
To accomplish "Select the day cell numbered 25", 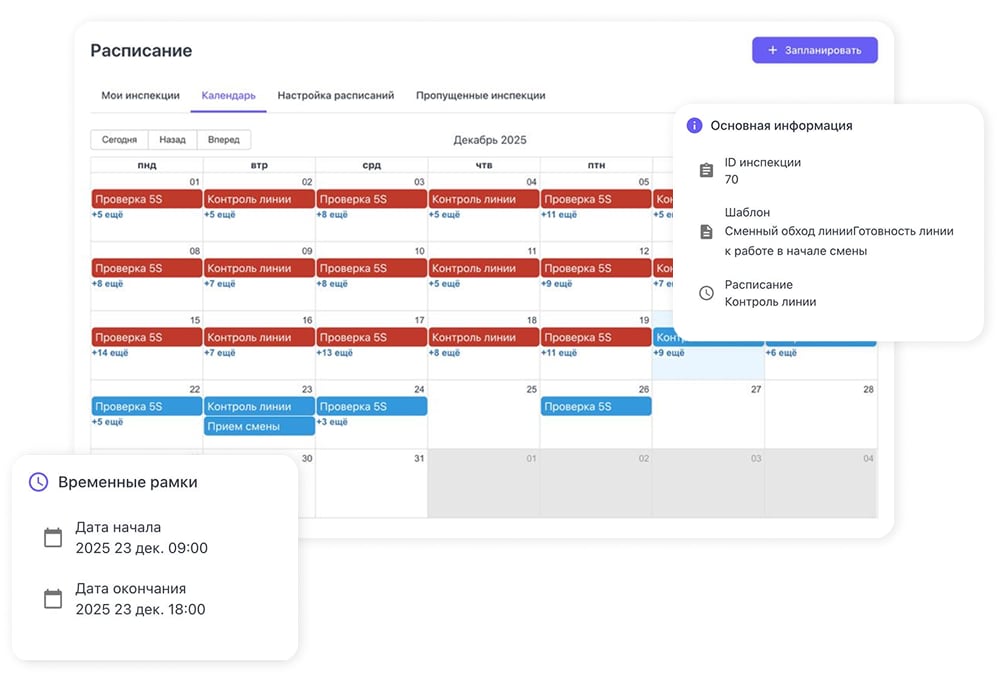I will (x=483, y=414).
